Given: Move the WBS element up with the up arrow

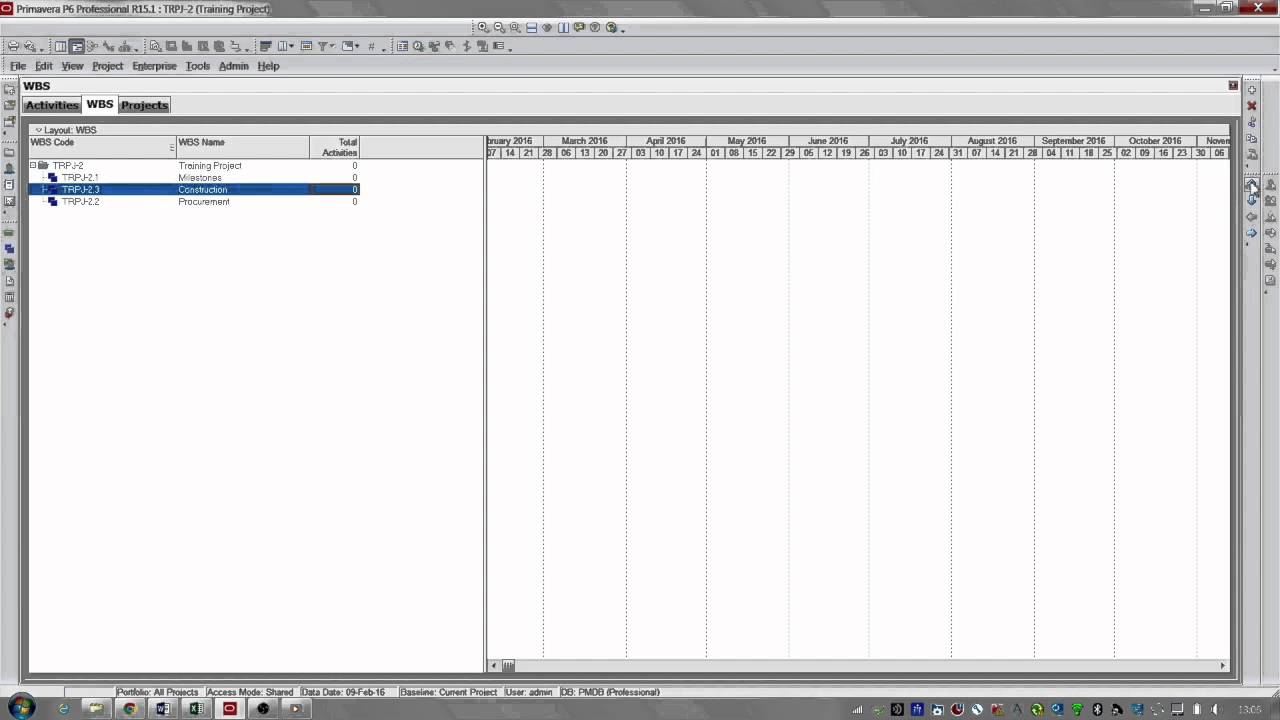Looking at the screenshot, I should coord(1251,183).
